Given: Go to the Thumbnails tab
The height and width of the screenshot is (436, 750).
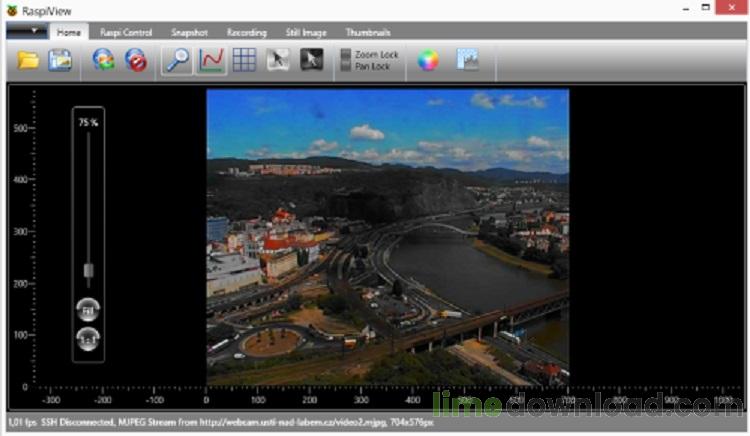Looking at the screenshot, I should click(368, 32).
